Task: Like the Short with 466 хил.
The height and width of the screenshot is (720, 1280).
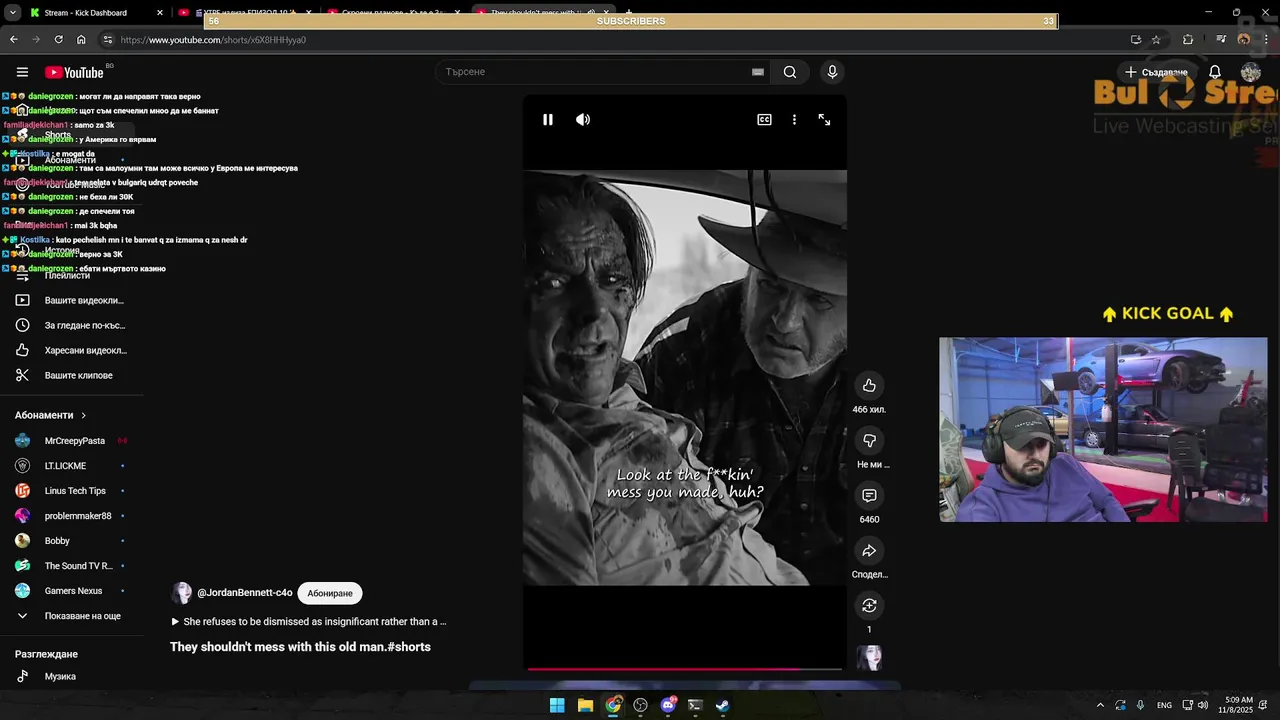Action: (x=869, y=386)
